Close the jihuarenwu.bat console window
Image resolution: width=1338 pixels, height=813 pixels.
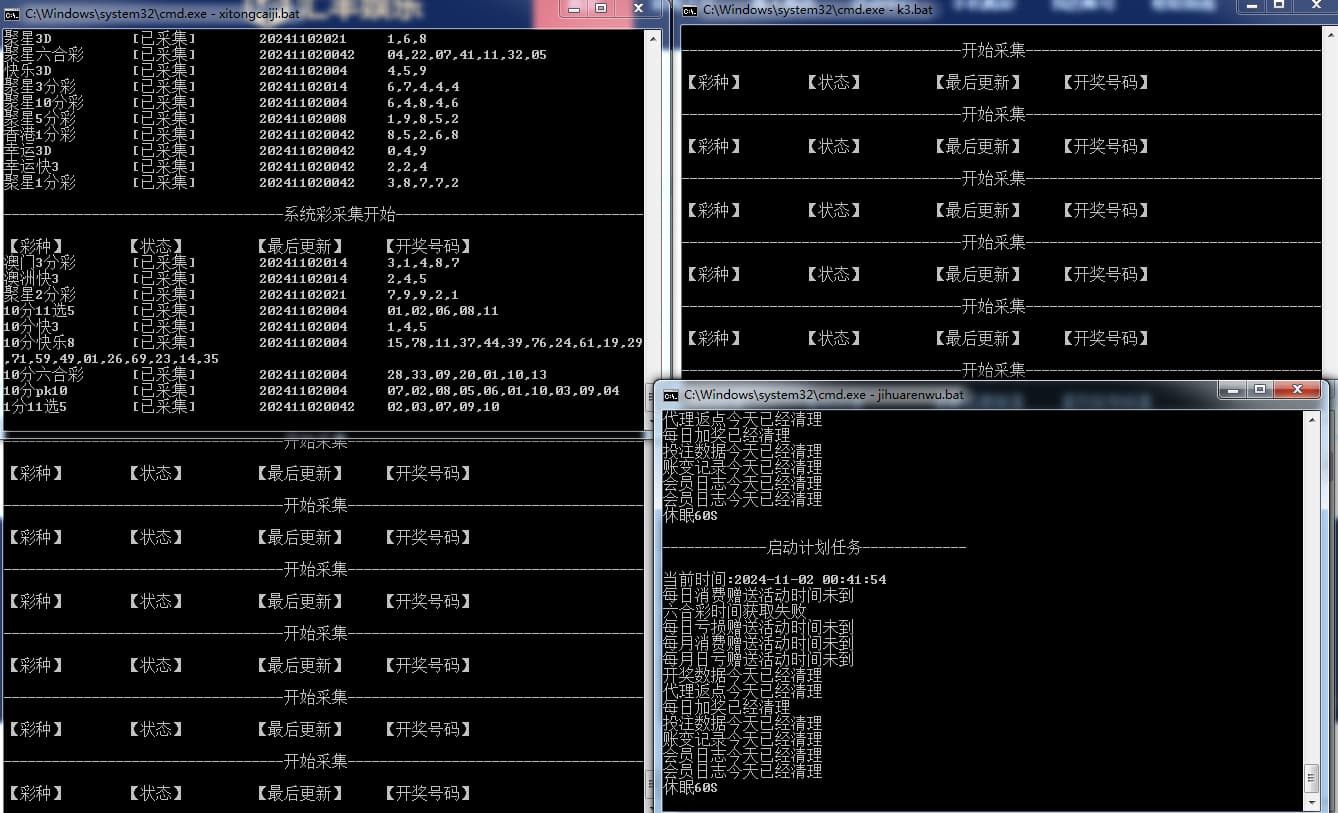1299,389
